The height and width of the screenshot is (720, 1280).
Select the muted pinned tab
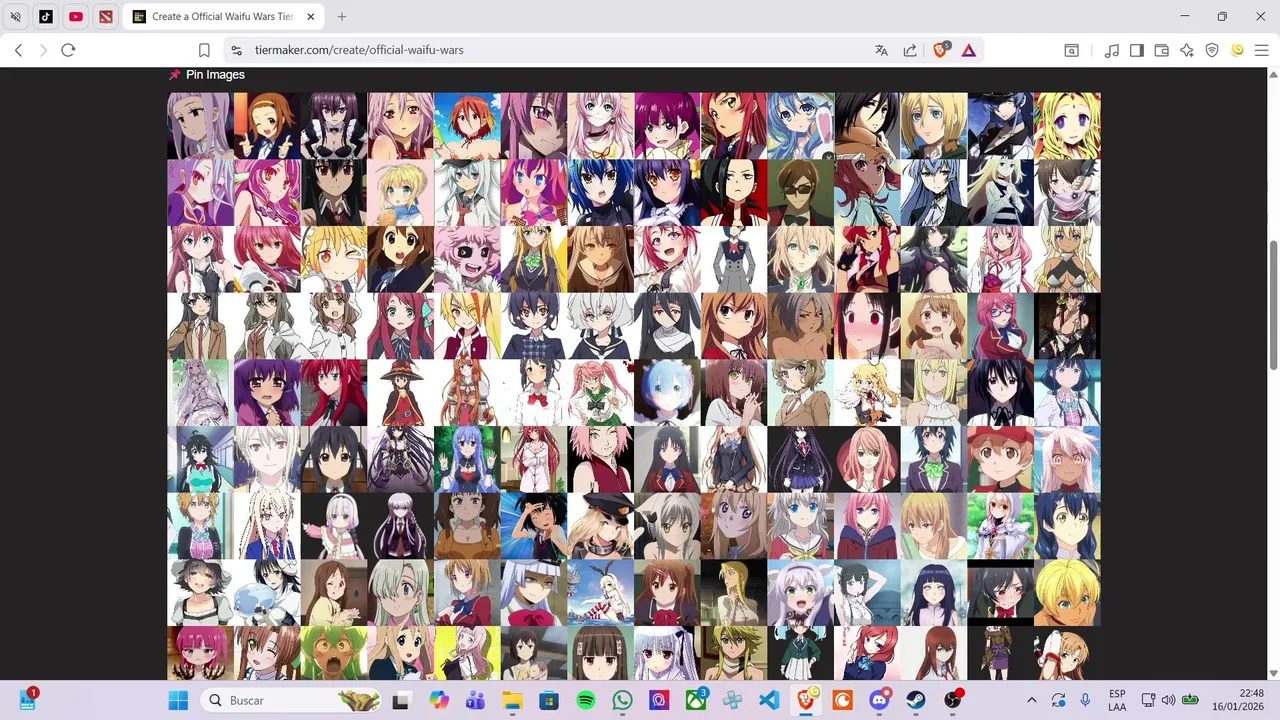[x=16, y=17]
